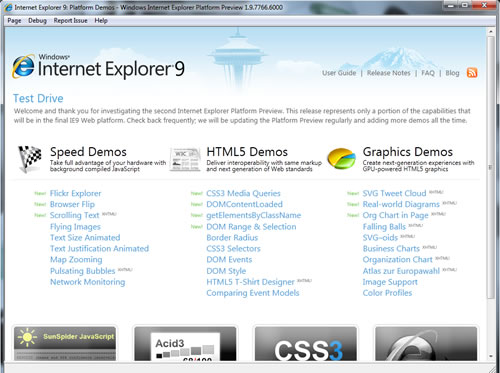Viewport: 500px width, 373px height.
Task: Click the Test Drive heading
Action: coord(38,99)
